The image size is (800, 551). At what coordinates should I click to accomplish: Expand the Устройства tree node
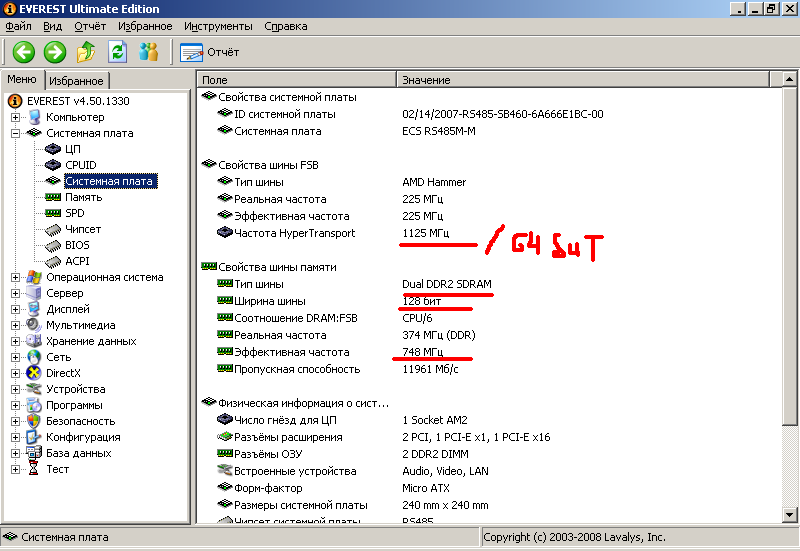pos(15,389)
